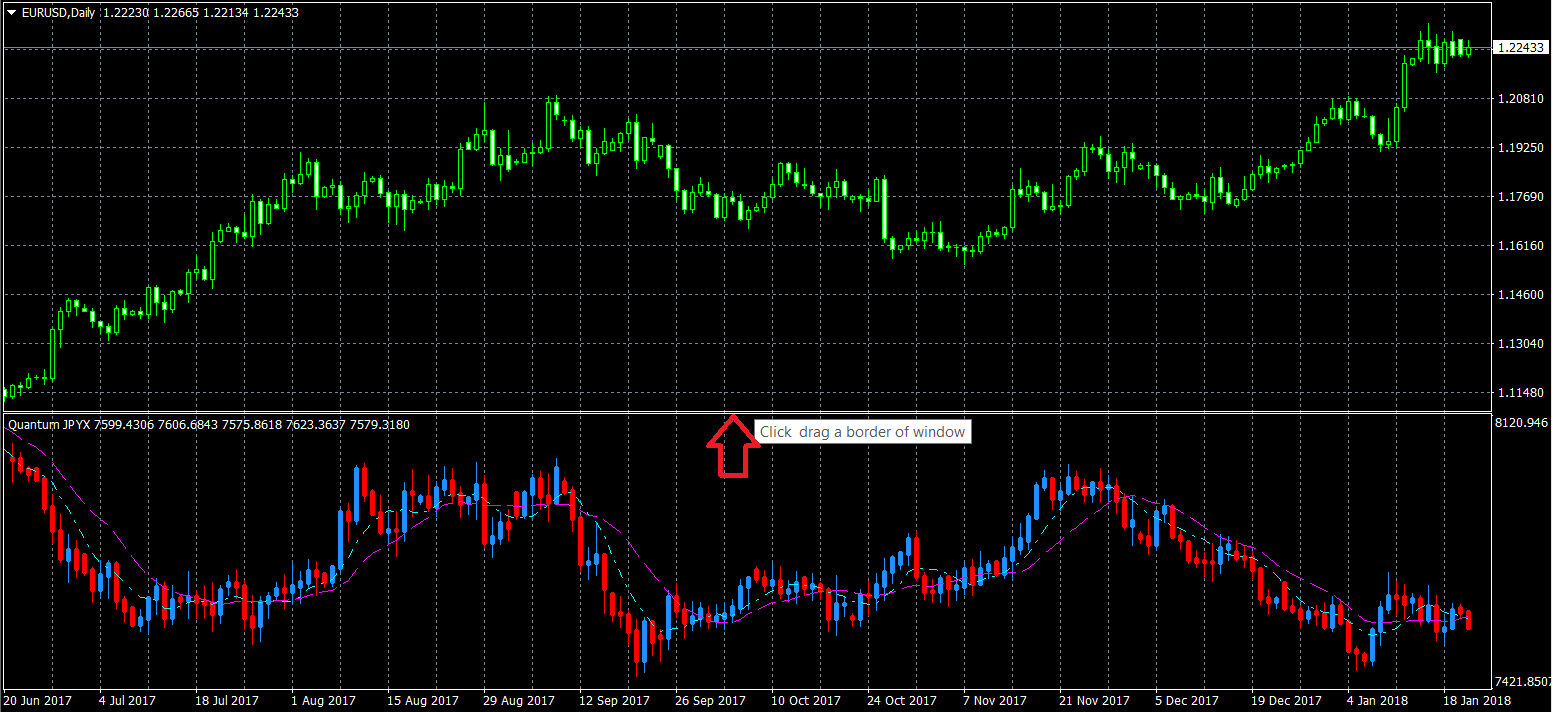
Task: Click the EURUSD,Daily chart title
Action: coord(58,13)
